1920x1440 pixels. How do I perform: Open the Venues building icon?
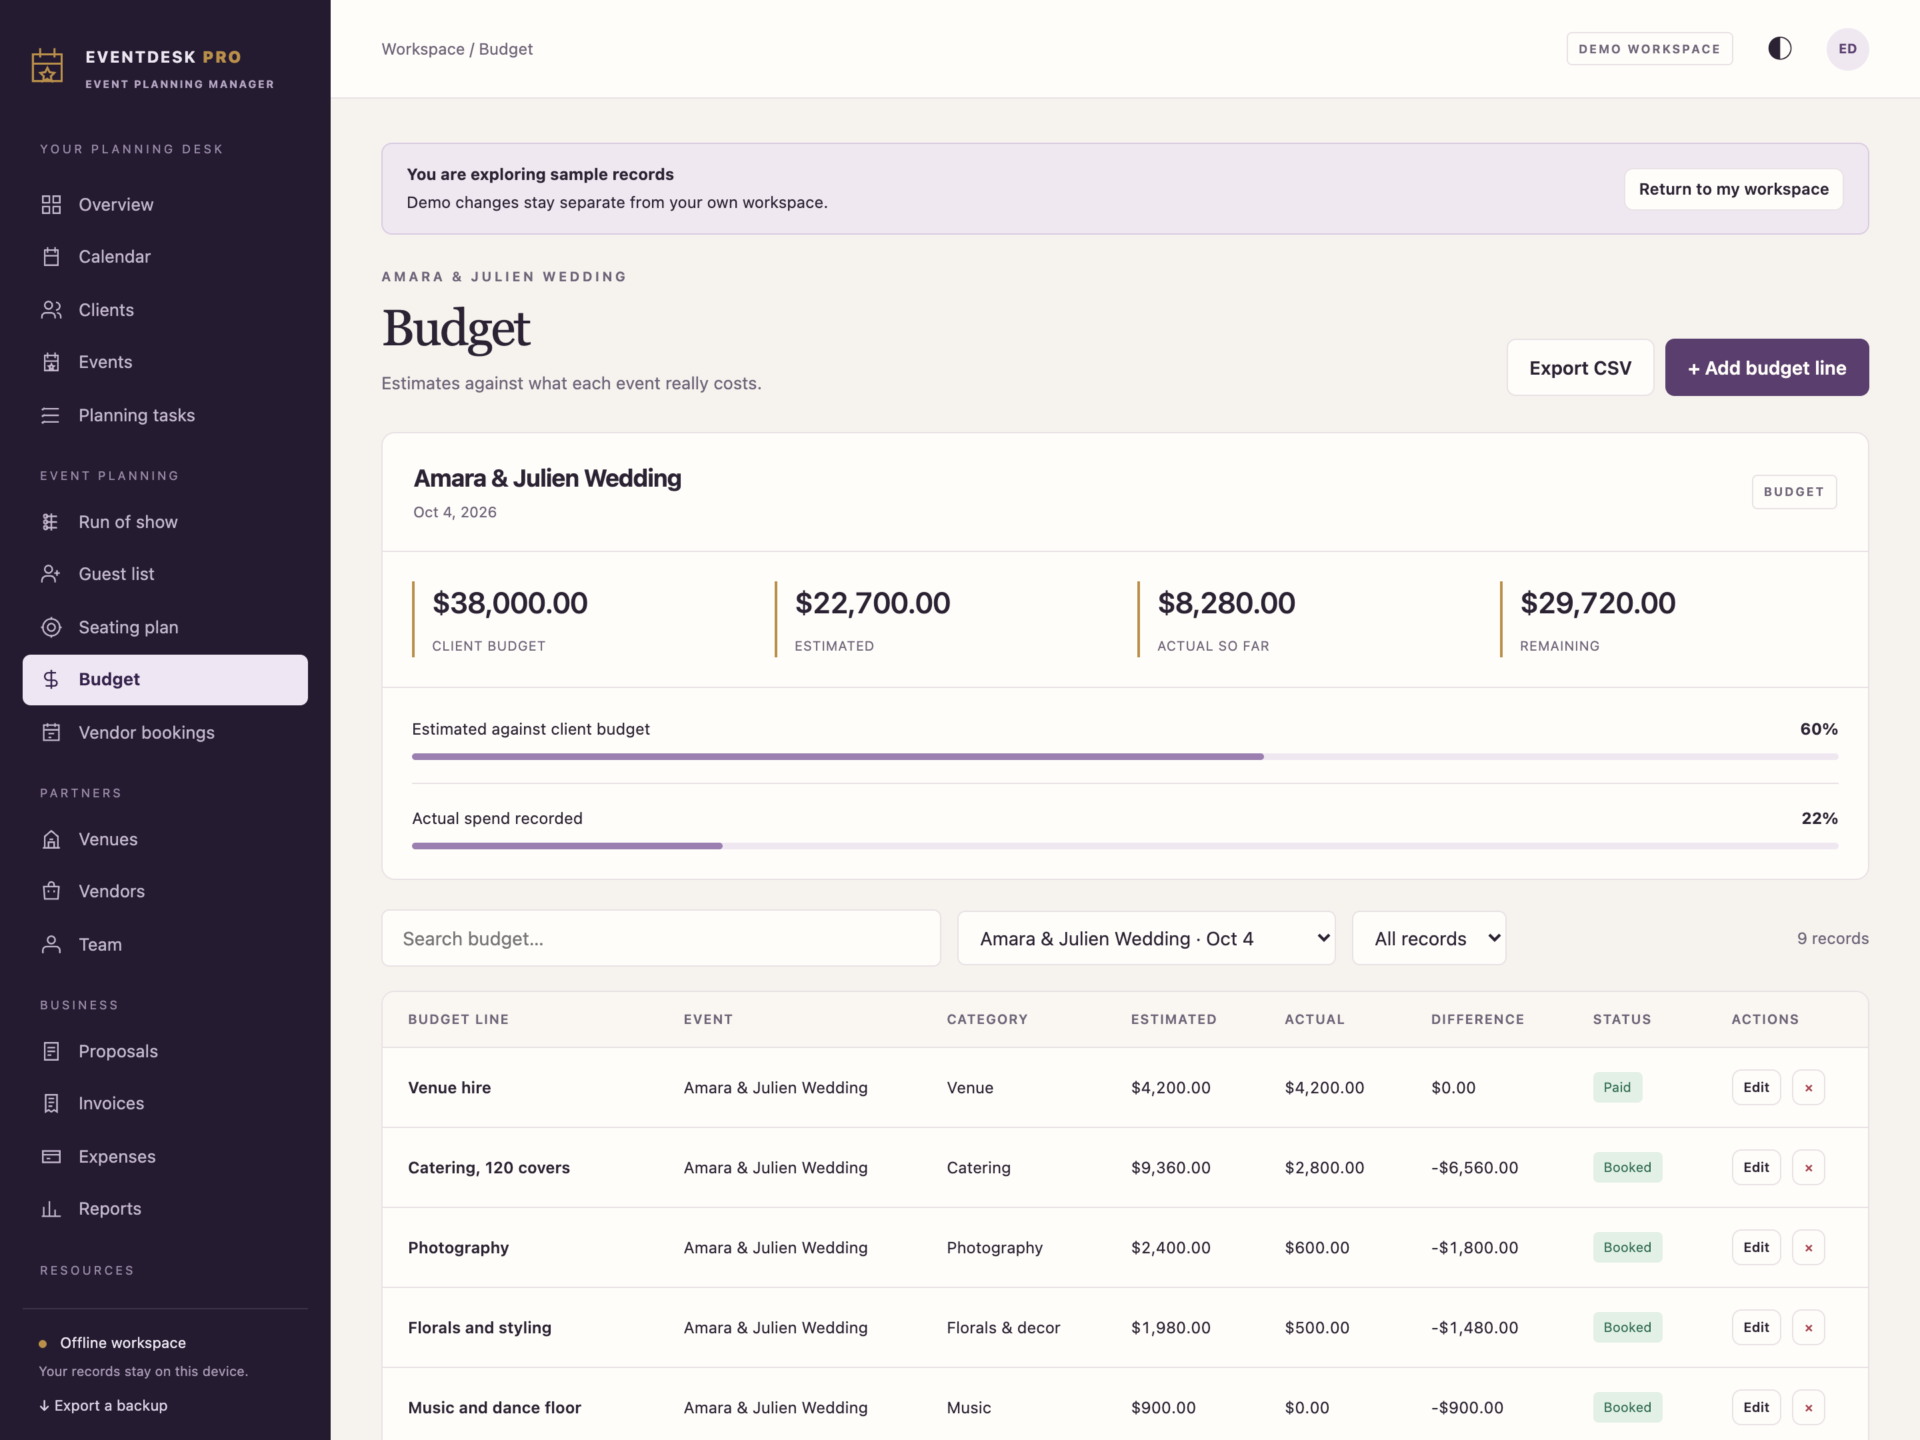(x=51, y=839)
